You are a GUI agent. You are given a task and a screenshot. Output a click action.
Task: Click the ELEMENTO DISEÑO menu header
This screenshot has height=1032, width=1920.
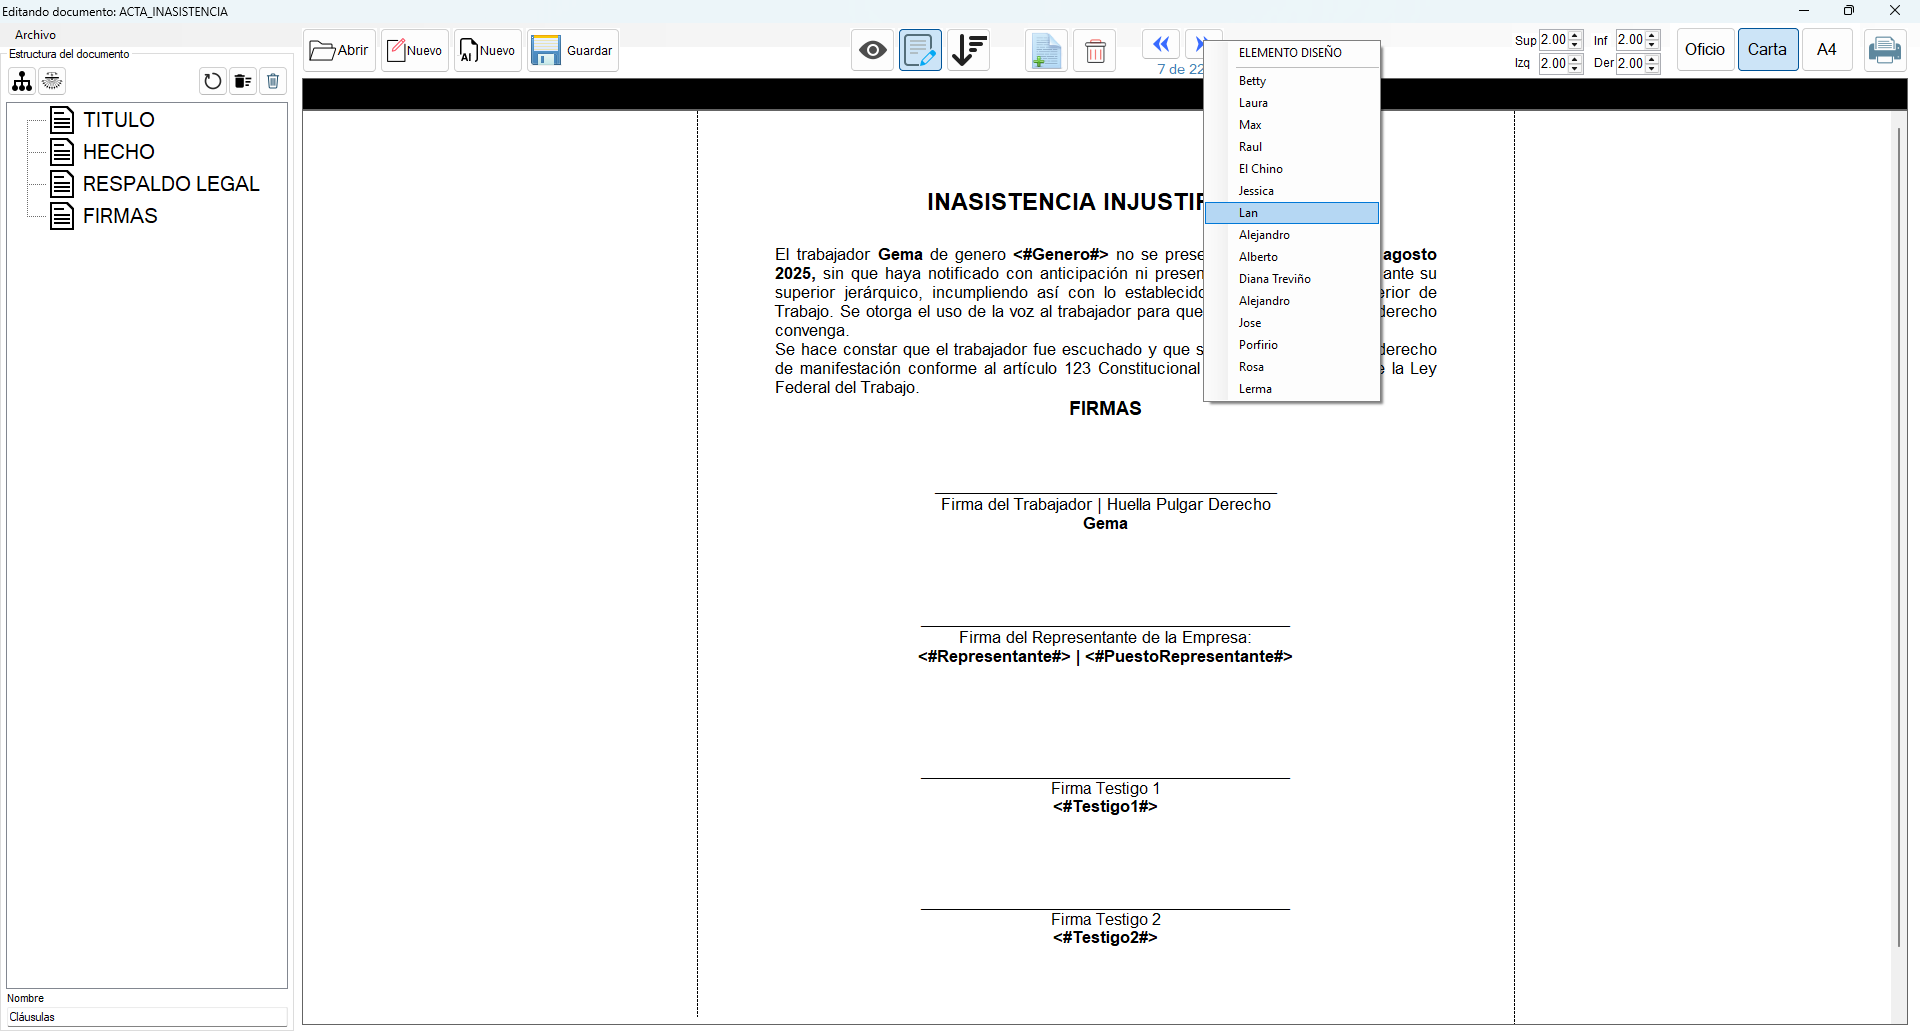click(1291, 53)
